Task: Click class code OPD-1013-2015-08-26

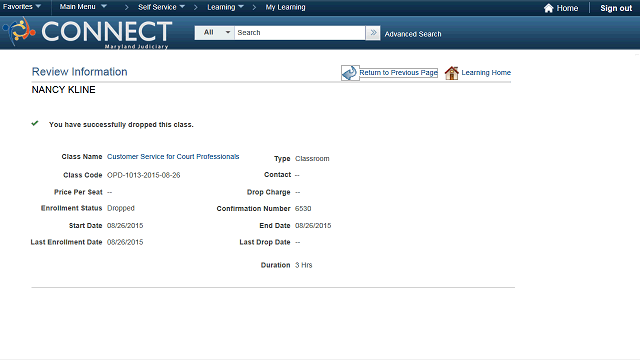Action: [x=143, y=175]
